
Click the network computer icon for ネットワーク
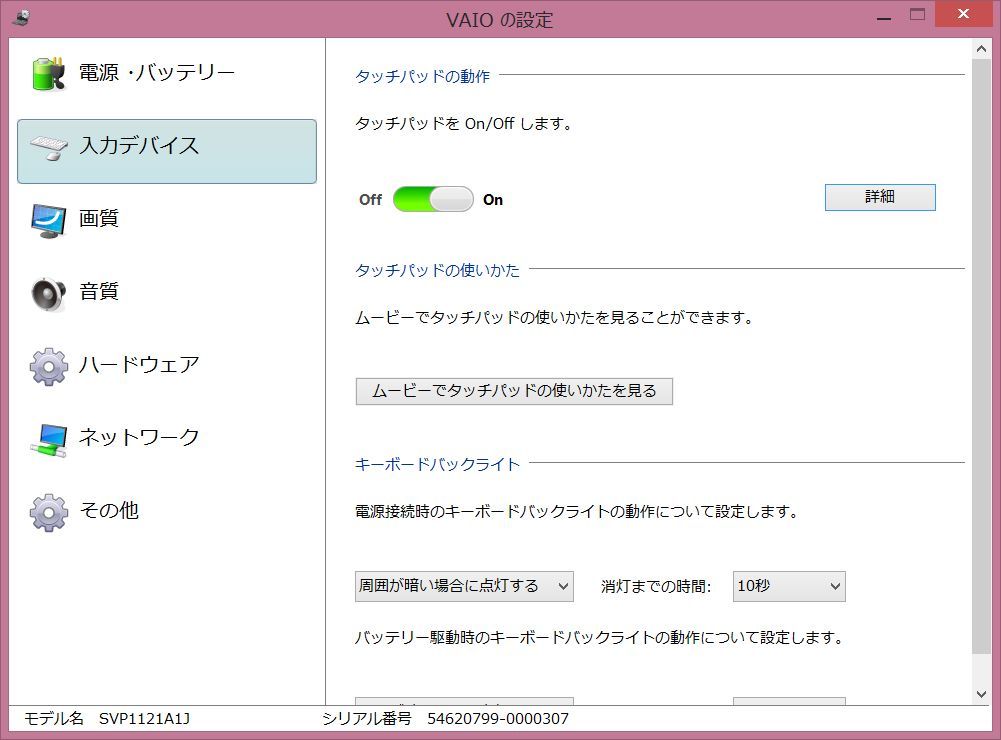49,440
